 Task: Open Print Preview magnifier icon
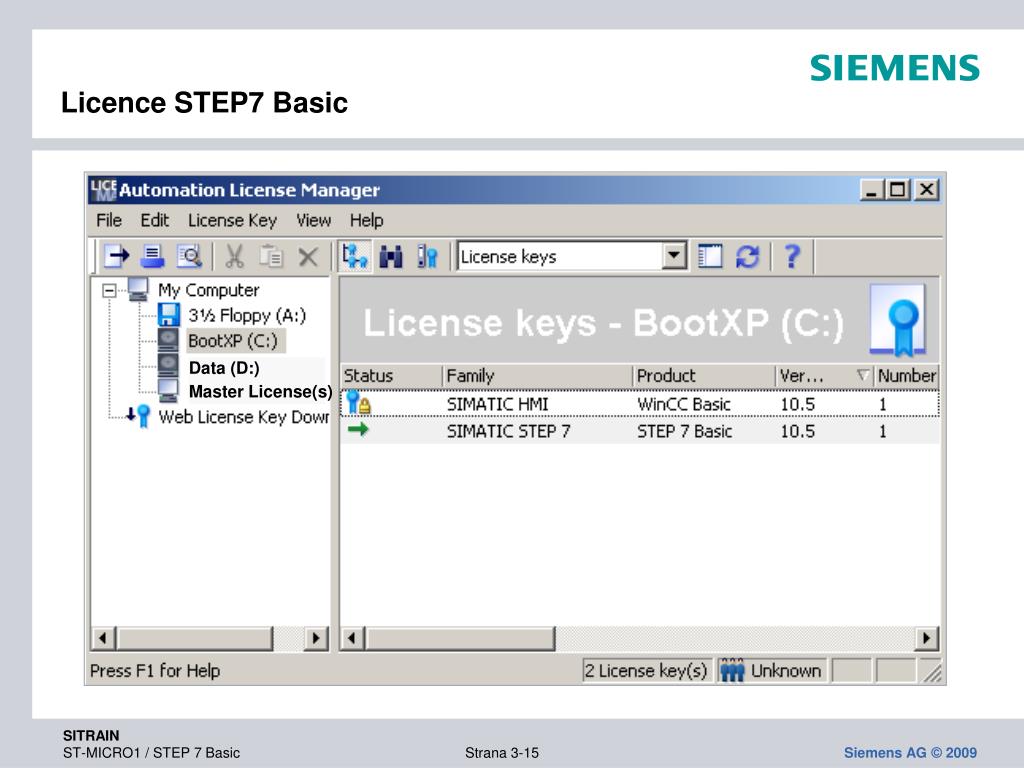(x=190, y=256)
